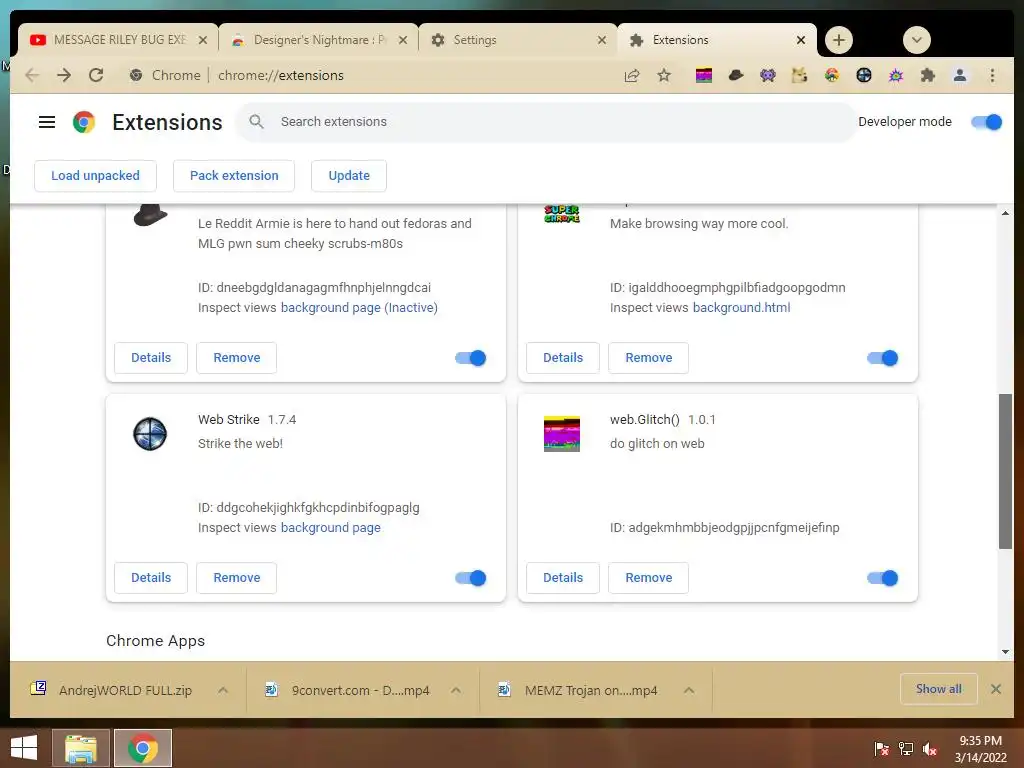
Task: Go forward in browser history
Action: [64, 75]
